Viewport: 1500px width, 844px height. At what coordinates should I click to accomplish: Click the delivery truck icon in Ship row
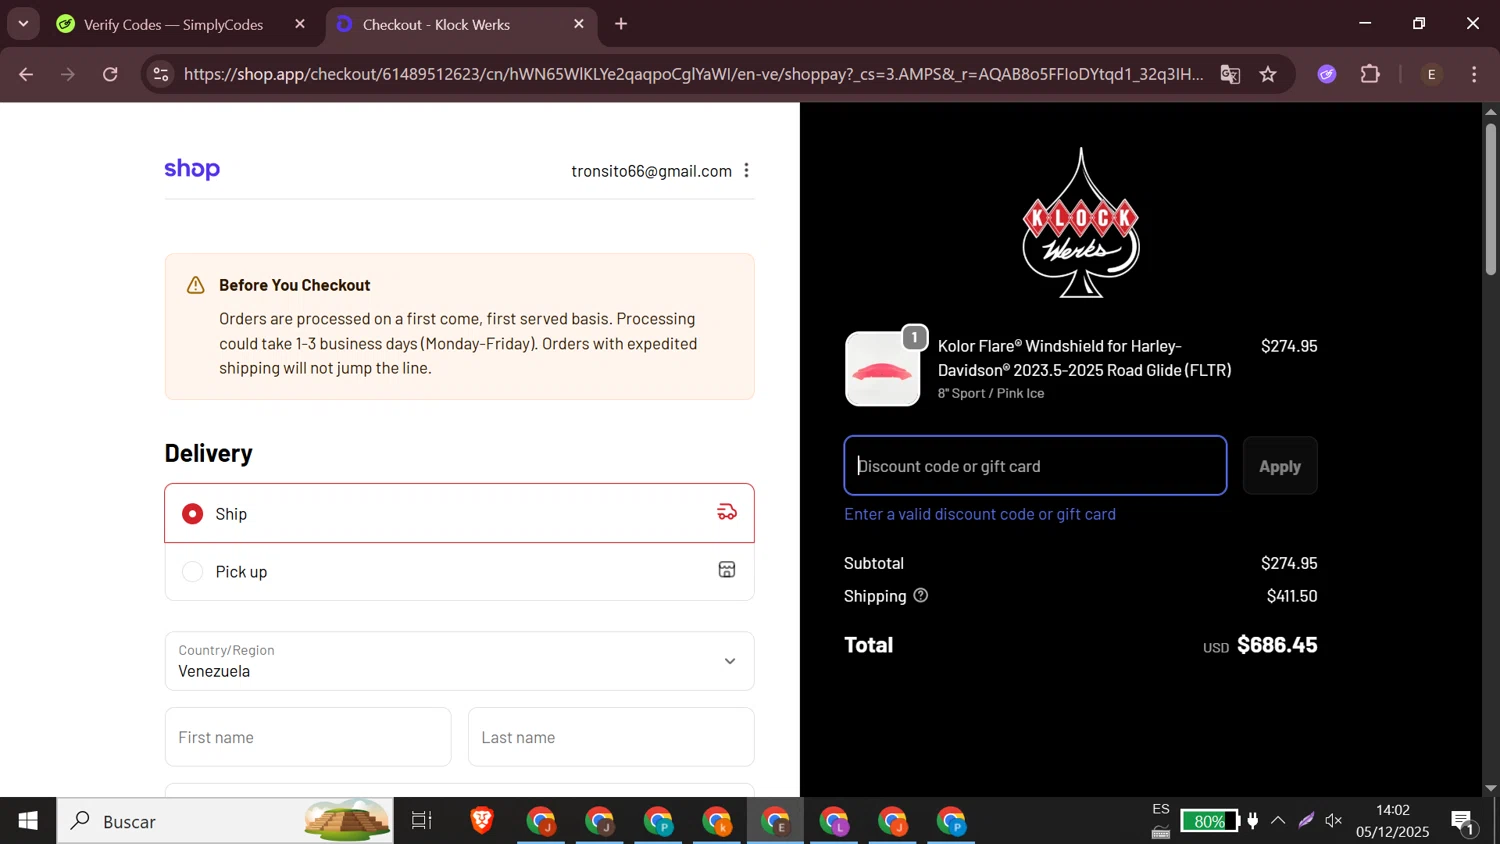[727, 512]
